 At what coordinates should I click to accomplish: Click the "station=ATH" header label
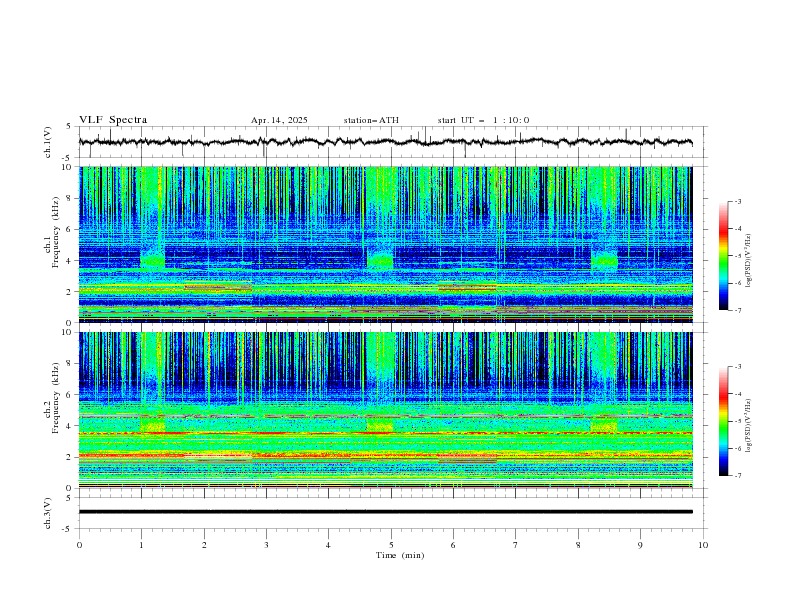click(x=371, y=120)
